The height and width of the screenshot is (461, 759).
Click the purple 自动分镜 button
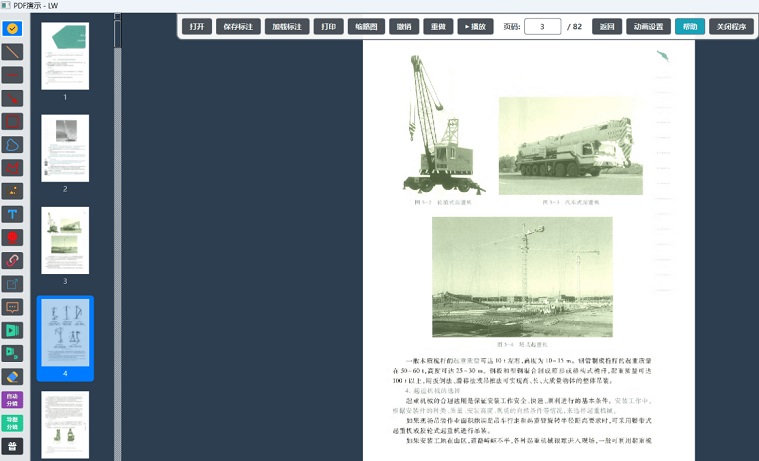click(x=13, y=400)
